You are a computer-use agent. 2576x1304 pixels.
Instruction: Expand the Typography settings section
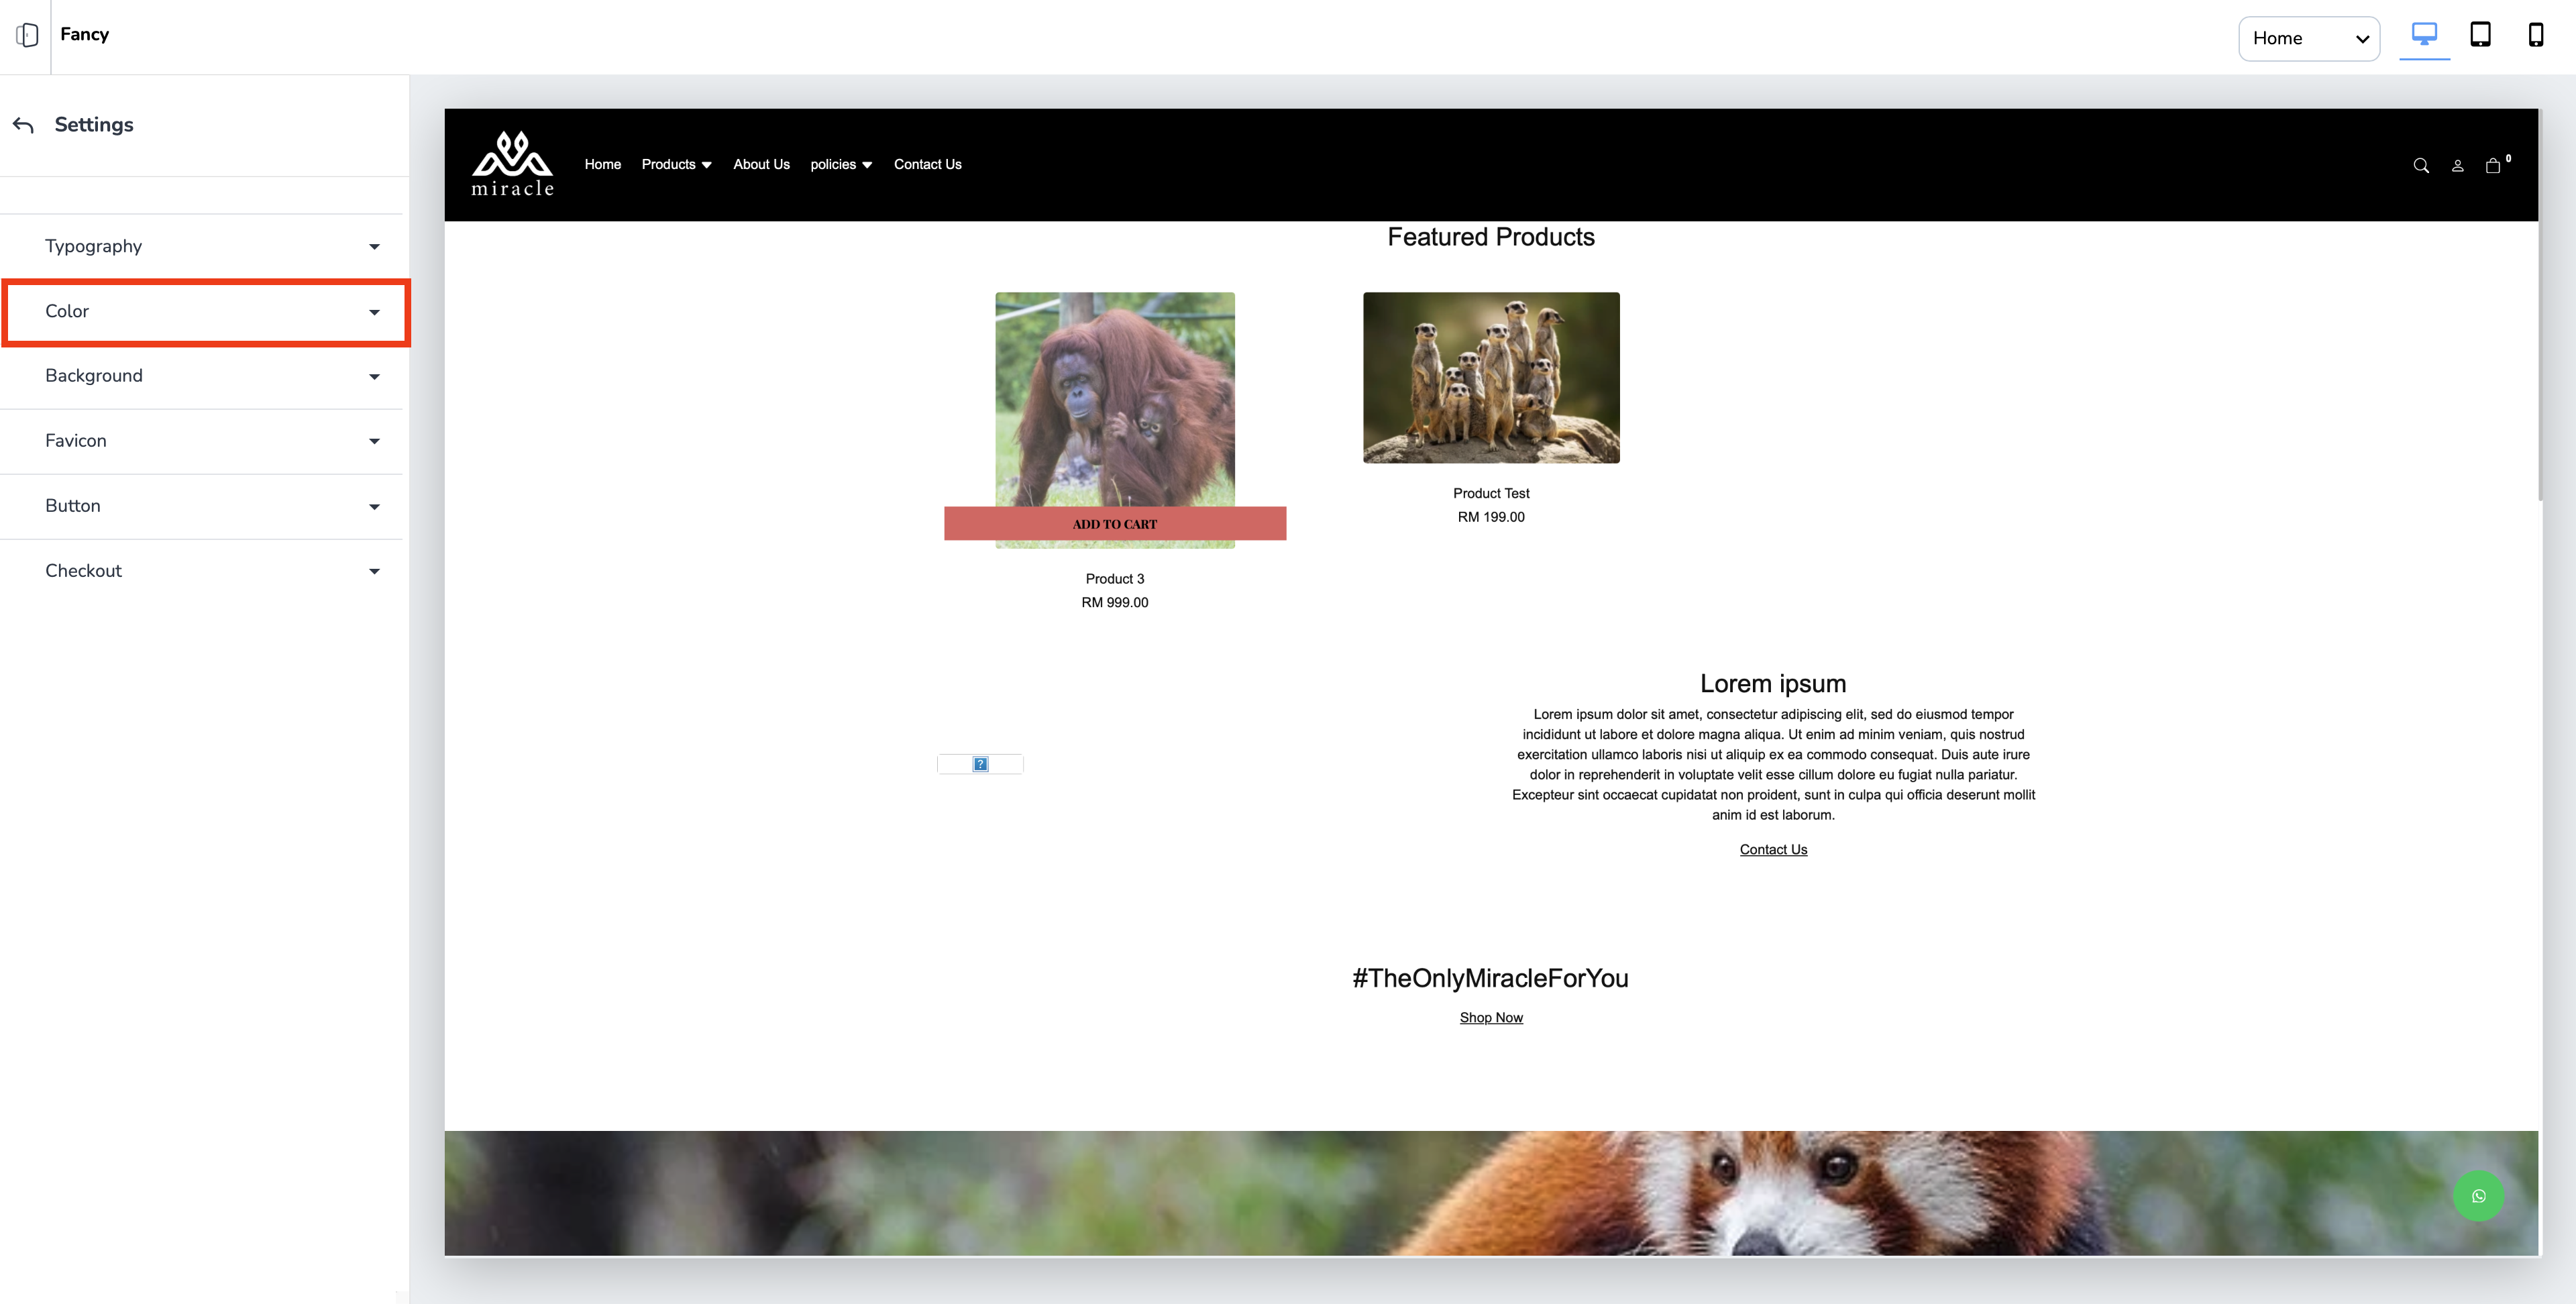pos(205,246)
